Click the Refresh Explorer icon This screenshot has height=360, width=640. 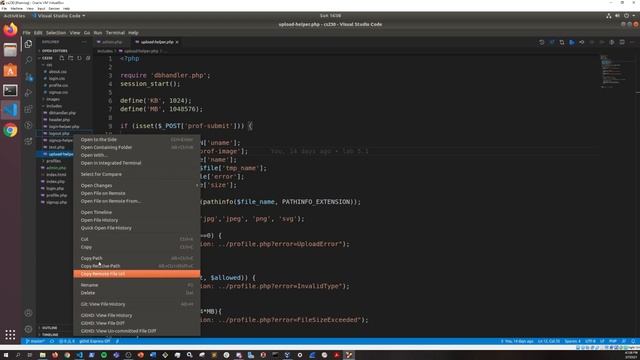[80, 58]
